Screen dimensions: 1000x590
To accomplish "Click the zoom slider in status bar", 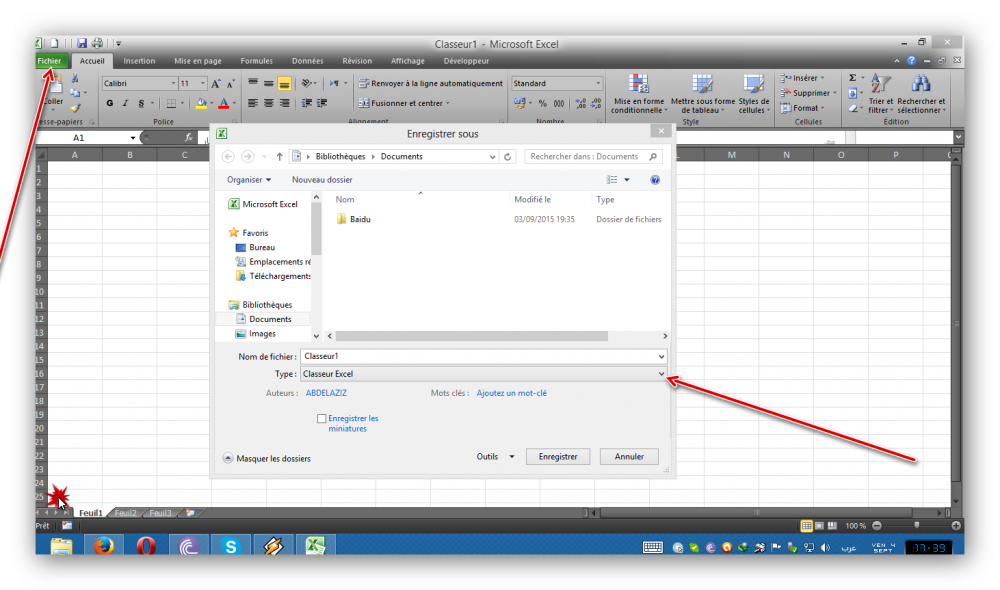I will pos(916,526).
